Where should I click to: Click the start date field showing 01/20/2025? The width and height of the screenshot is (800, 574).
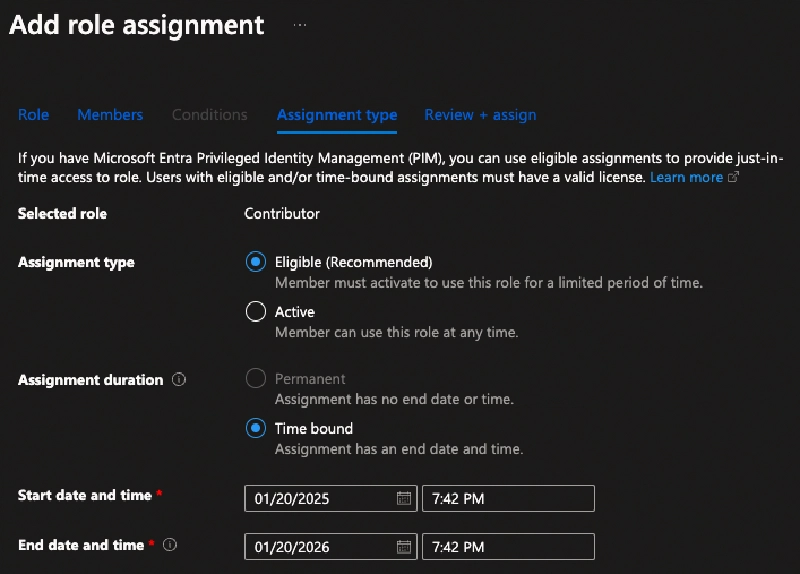click(320, 498)
